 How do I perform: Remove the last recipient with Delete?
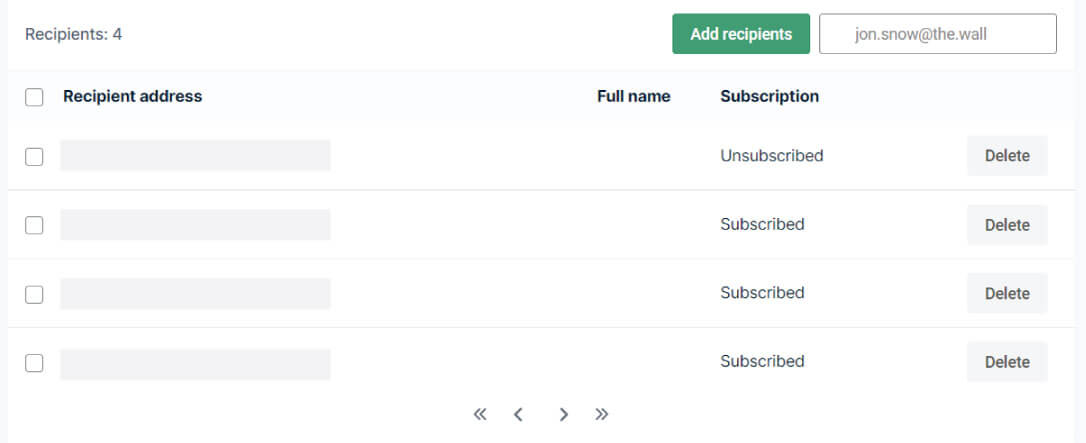pyautogui.click(x=1007, y=362)
